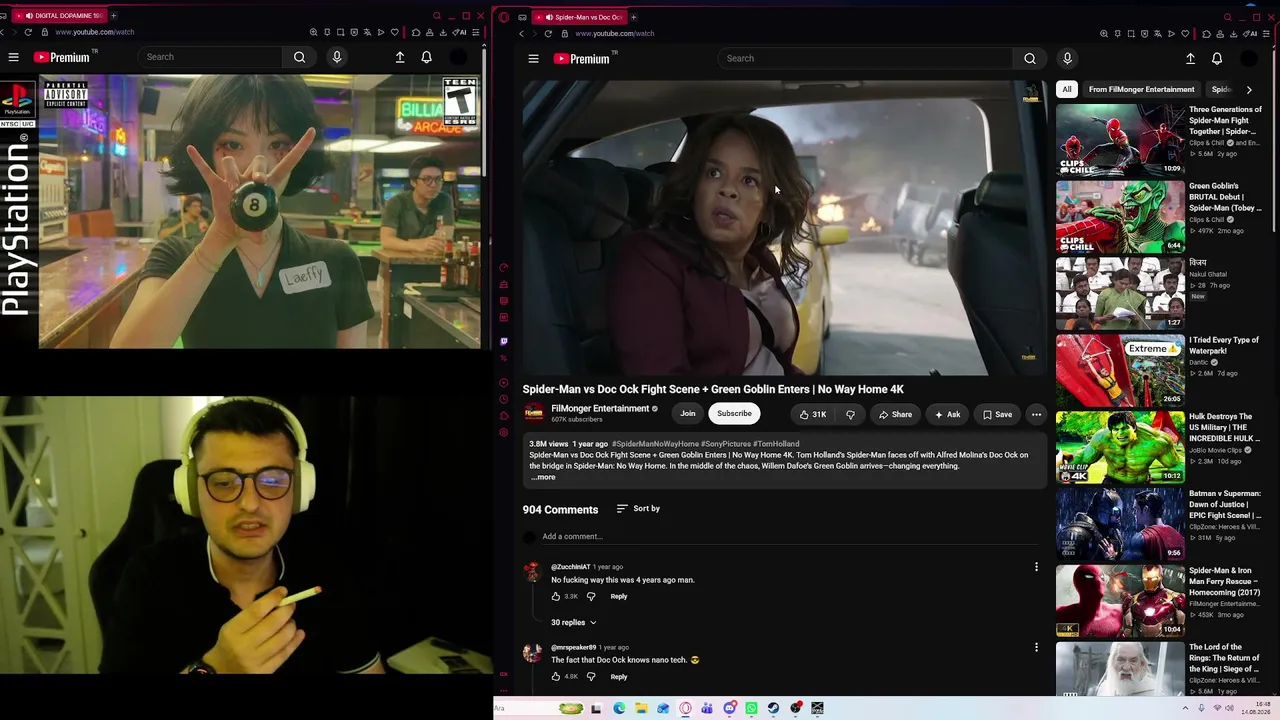Dislike @ZucchiniAT's comment
The height and width of the screenshot is (720, 1280).
click(591, 596)
